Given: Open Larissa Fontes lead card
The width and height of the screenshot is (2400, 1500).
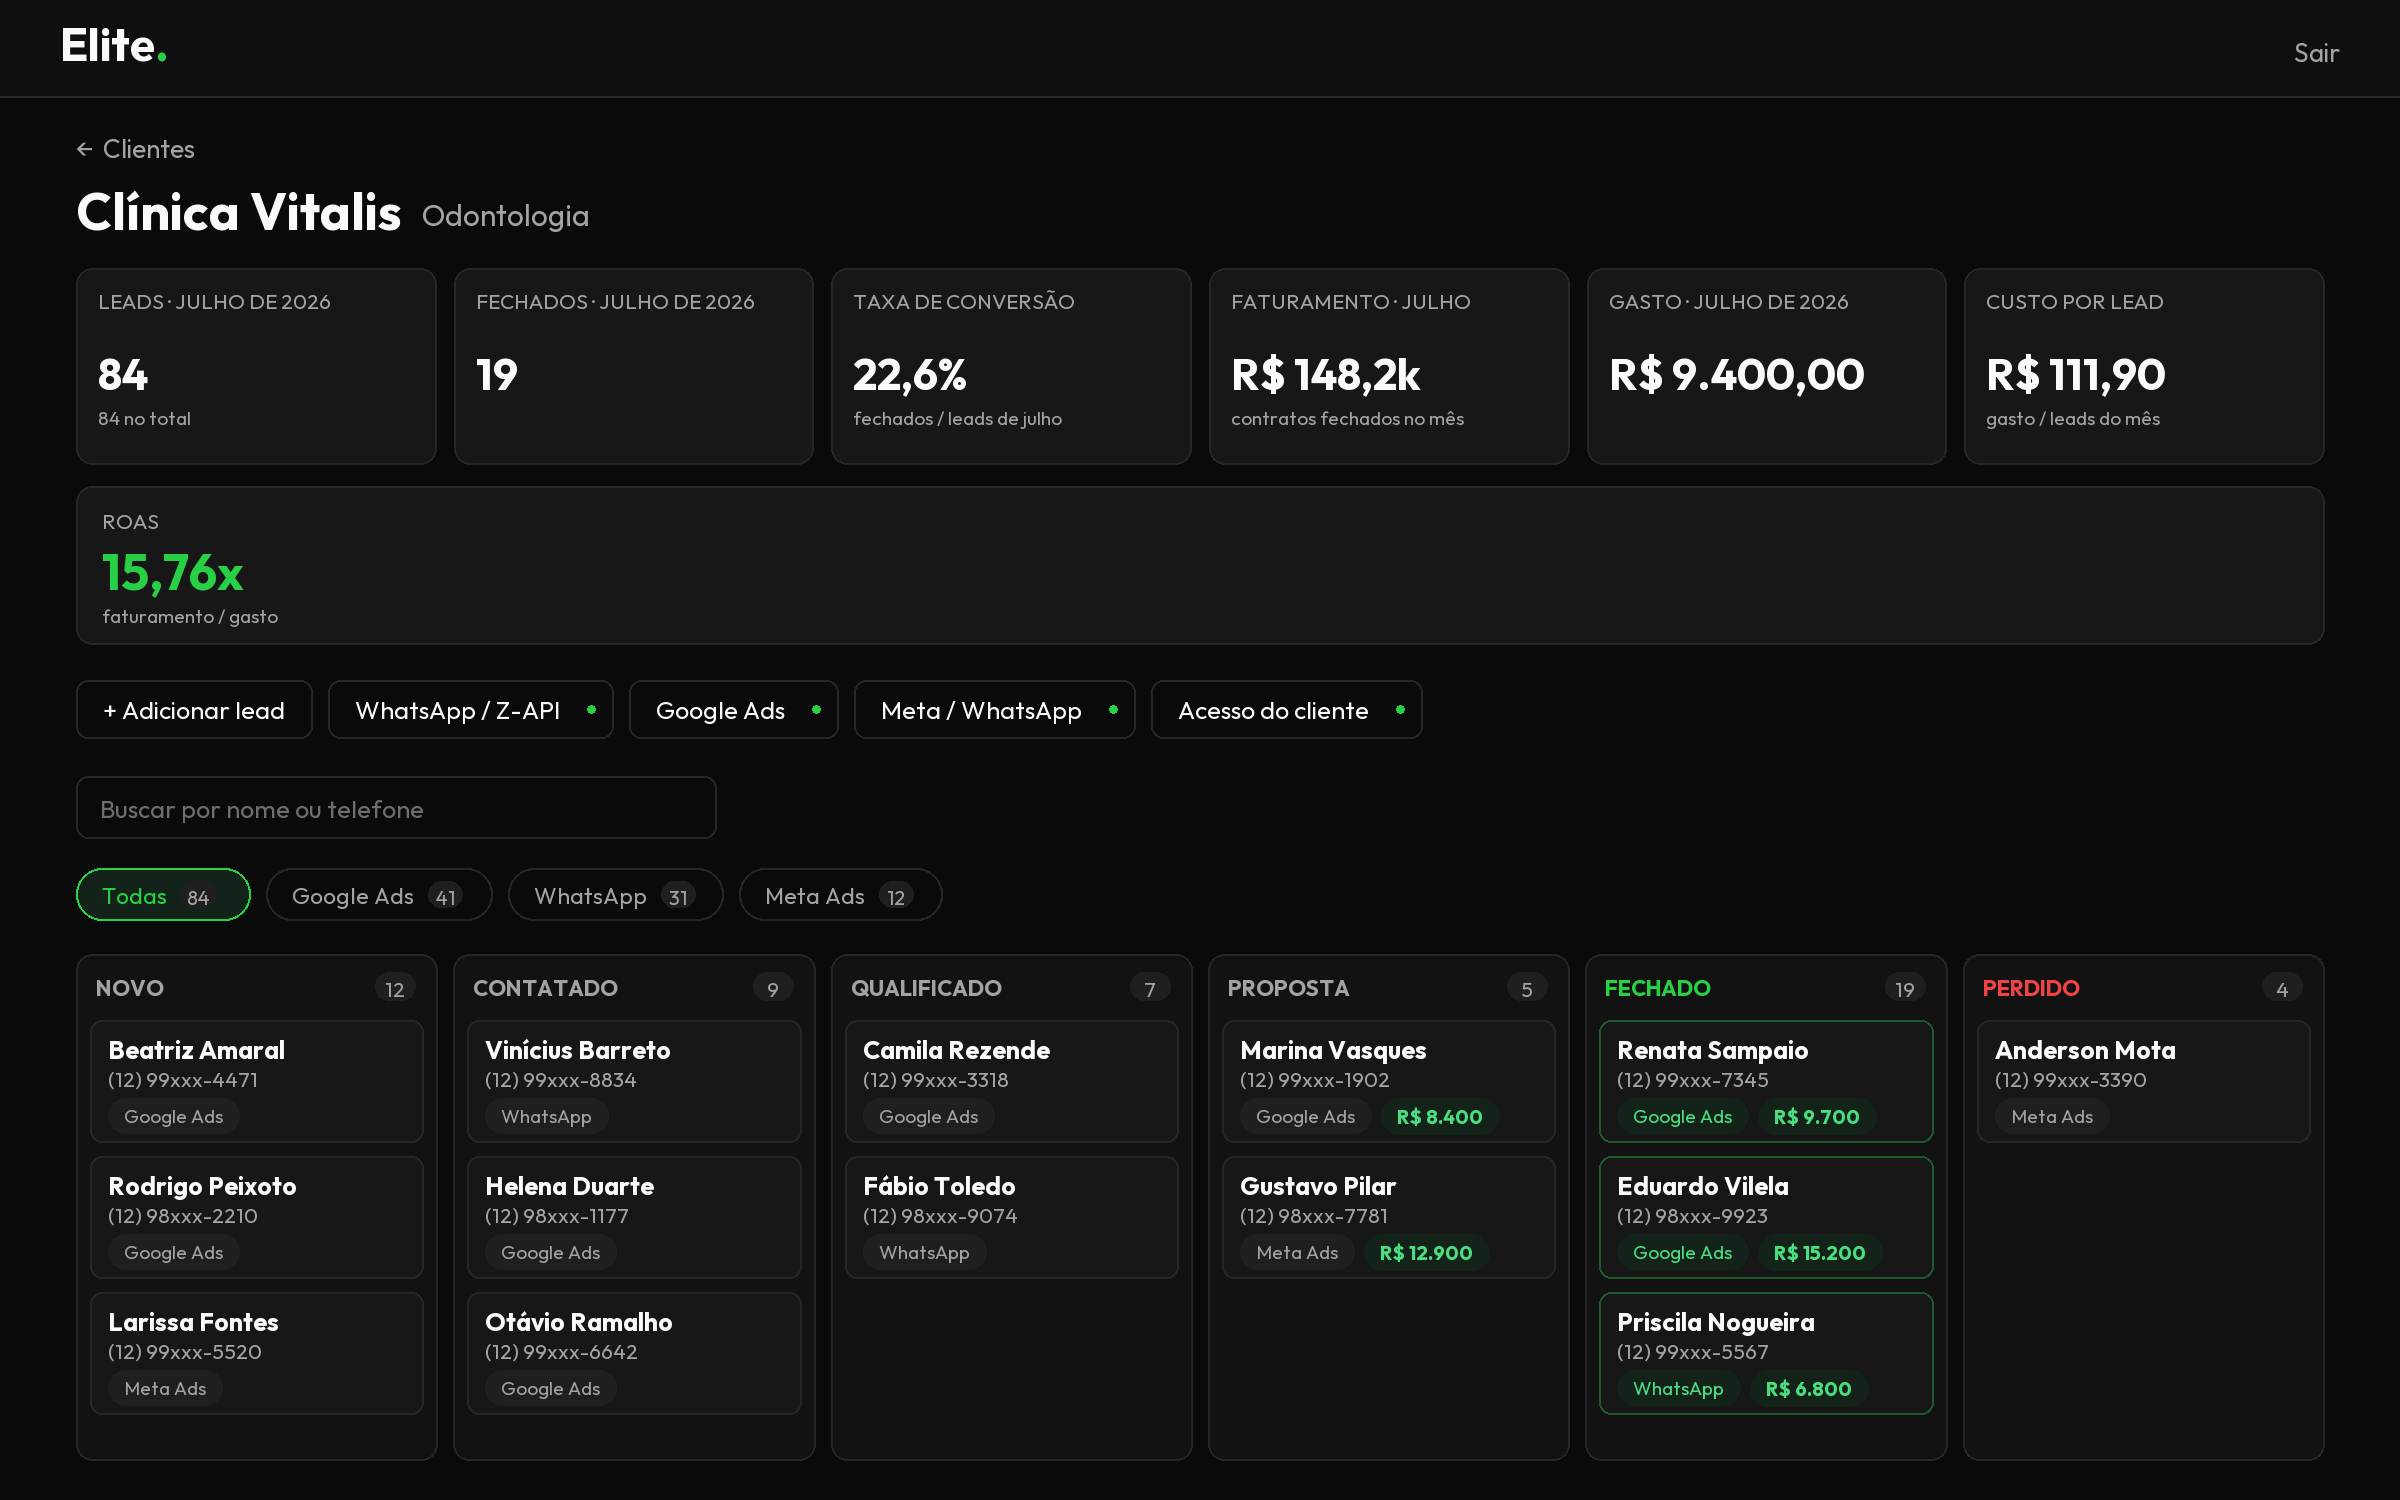Looking at the screenshot, I should (x=257, y=1353).
